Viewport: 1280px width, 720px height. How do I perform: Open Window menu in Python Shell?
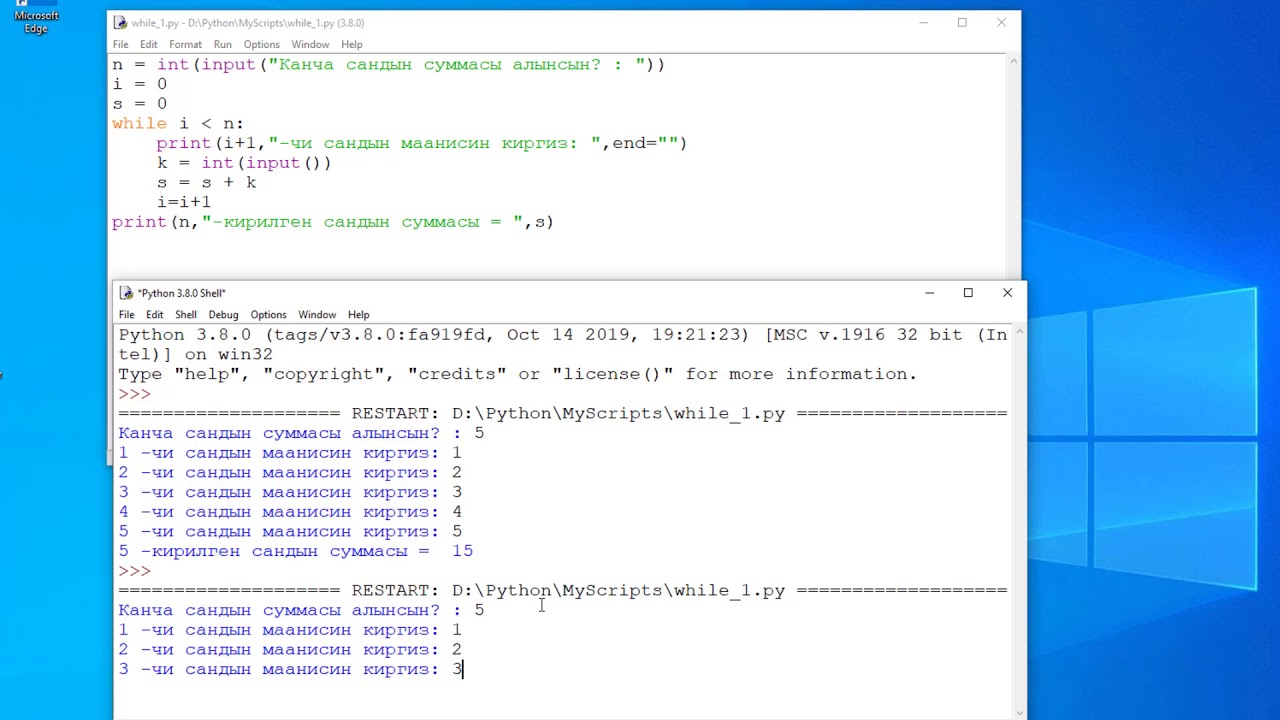pyautogui.click(x=317, y=315)
